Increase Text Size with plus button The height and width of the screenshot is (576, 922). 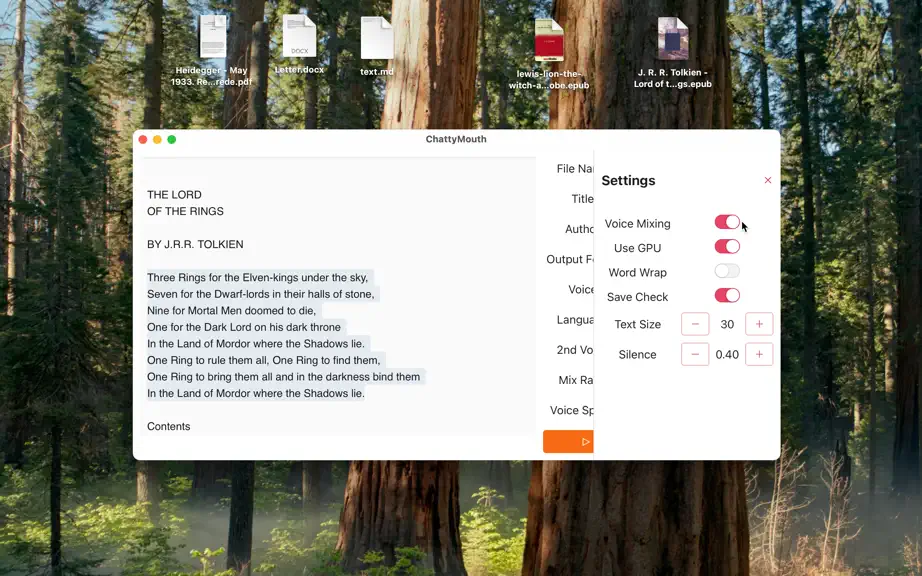(x=759, y=324)
